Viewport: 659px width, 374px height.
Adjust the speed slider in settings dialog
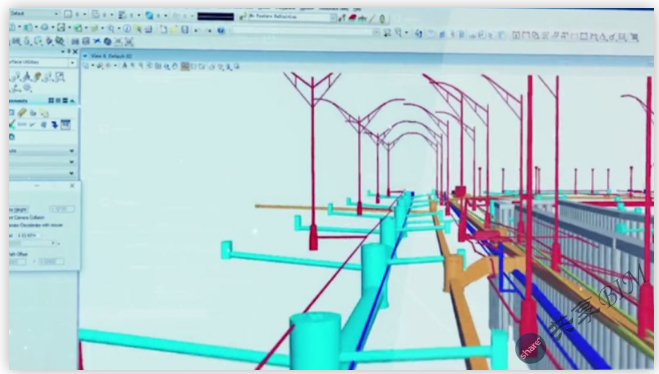pyautogui.click(x=32, y=243)
